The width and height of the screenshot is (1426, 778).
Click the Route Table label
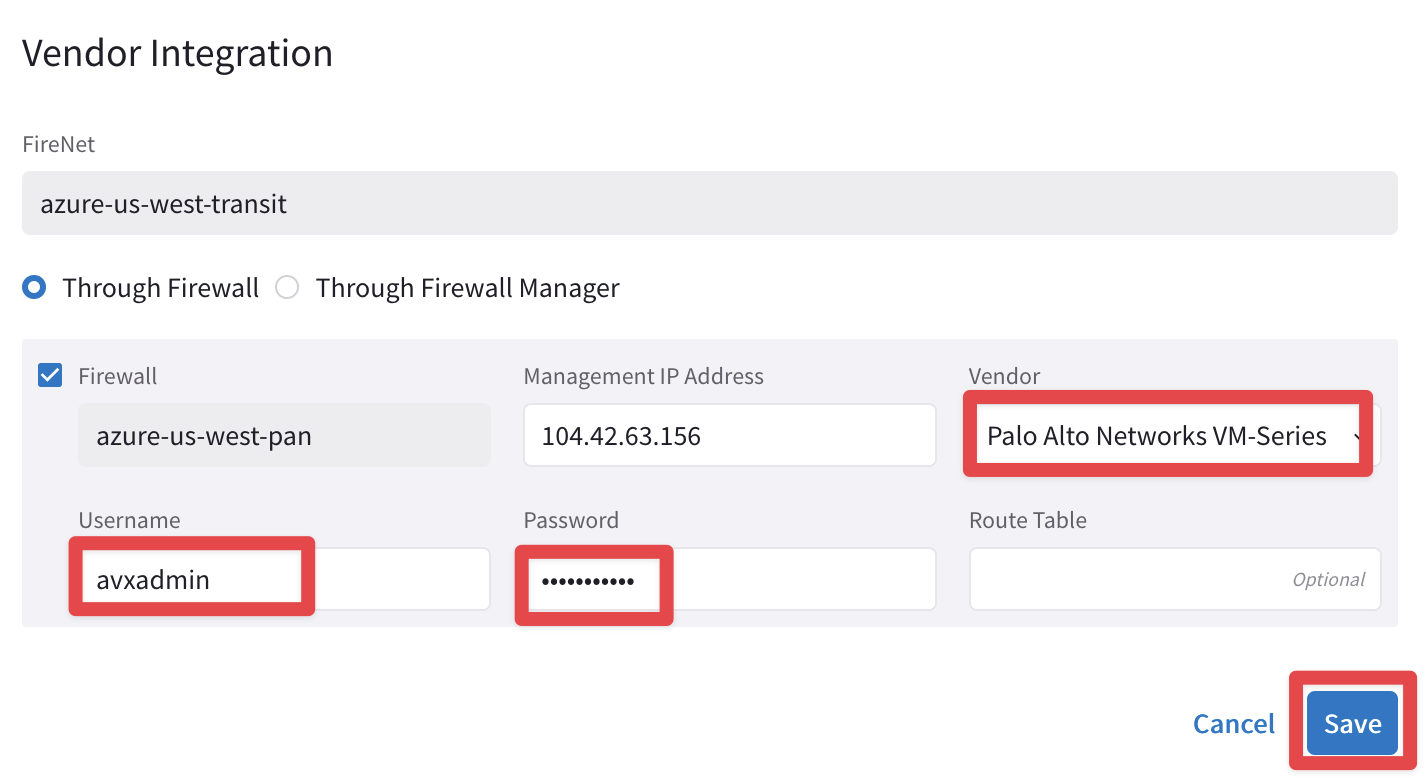pos(1027,520)
